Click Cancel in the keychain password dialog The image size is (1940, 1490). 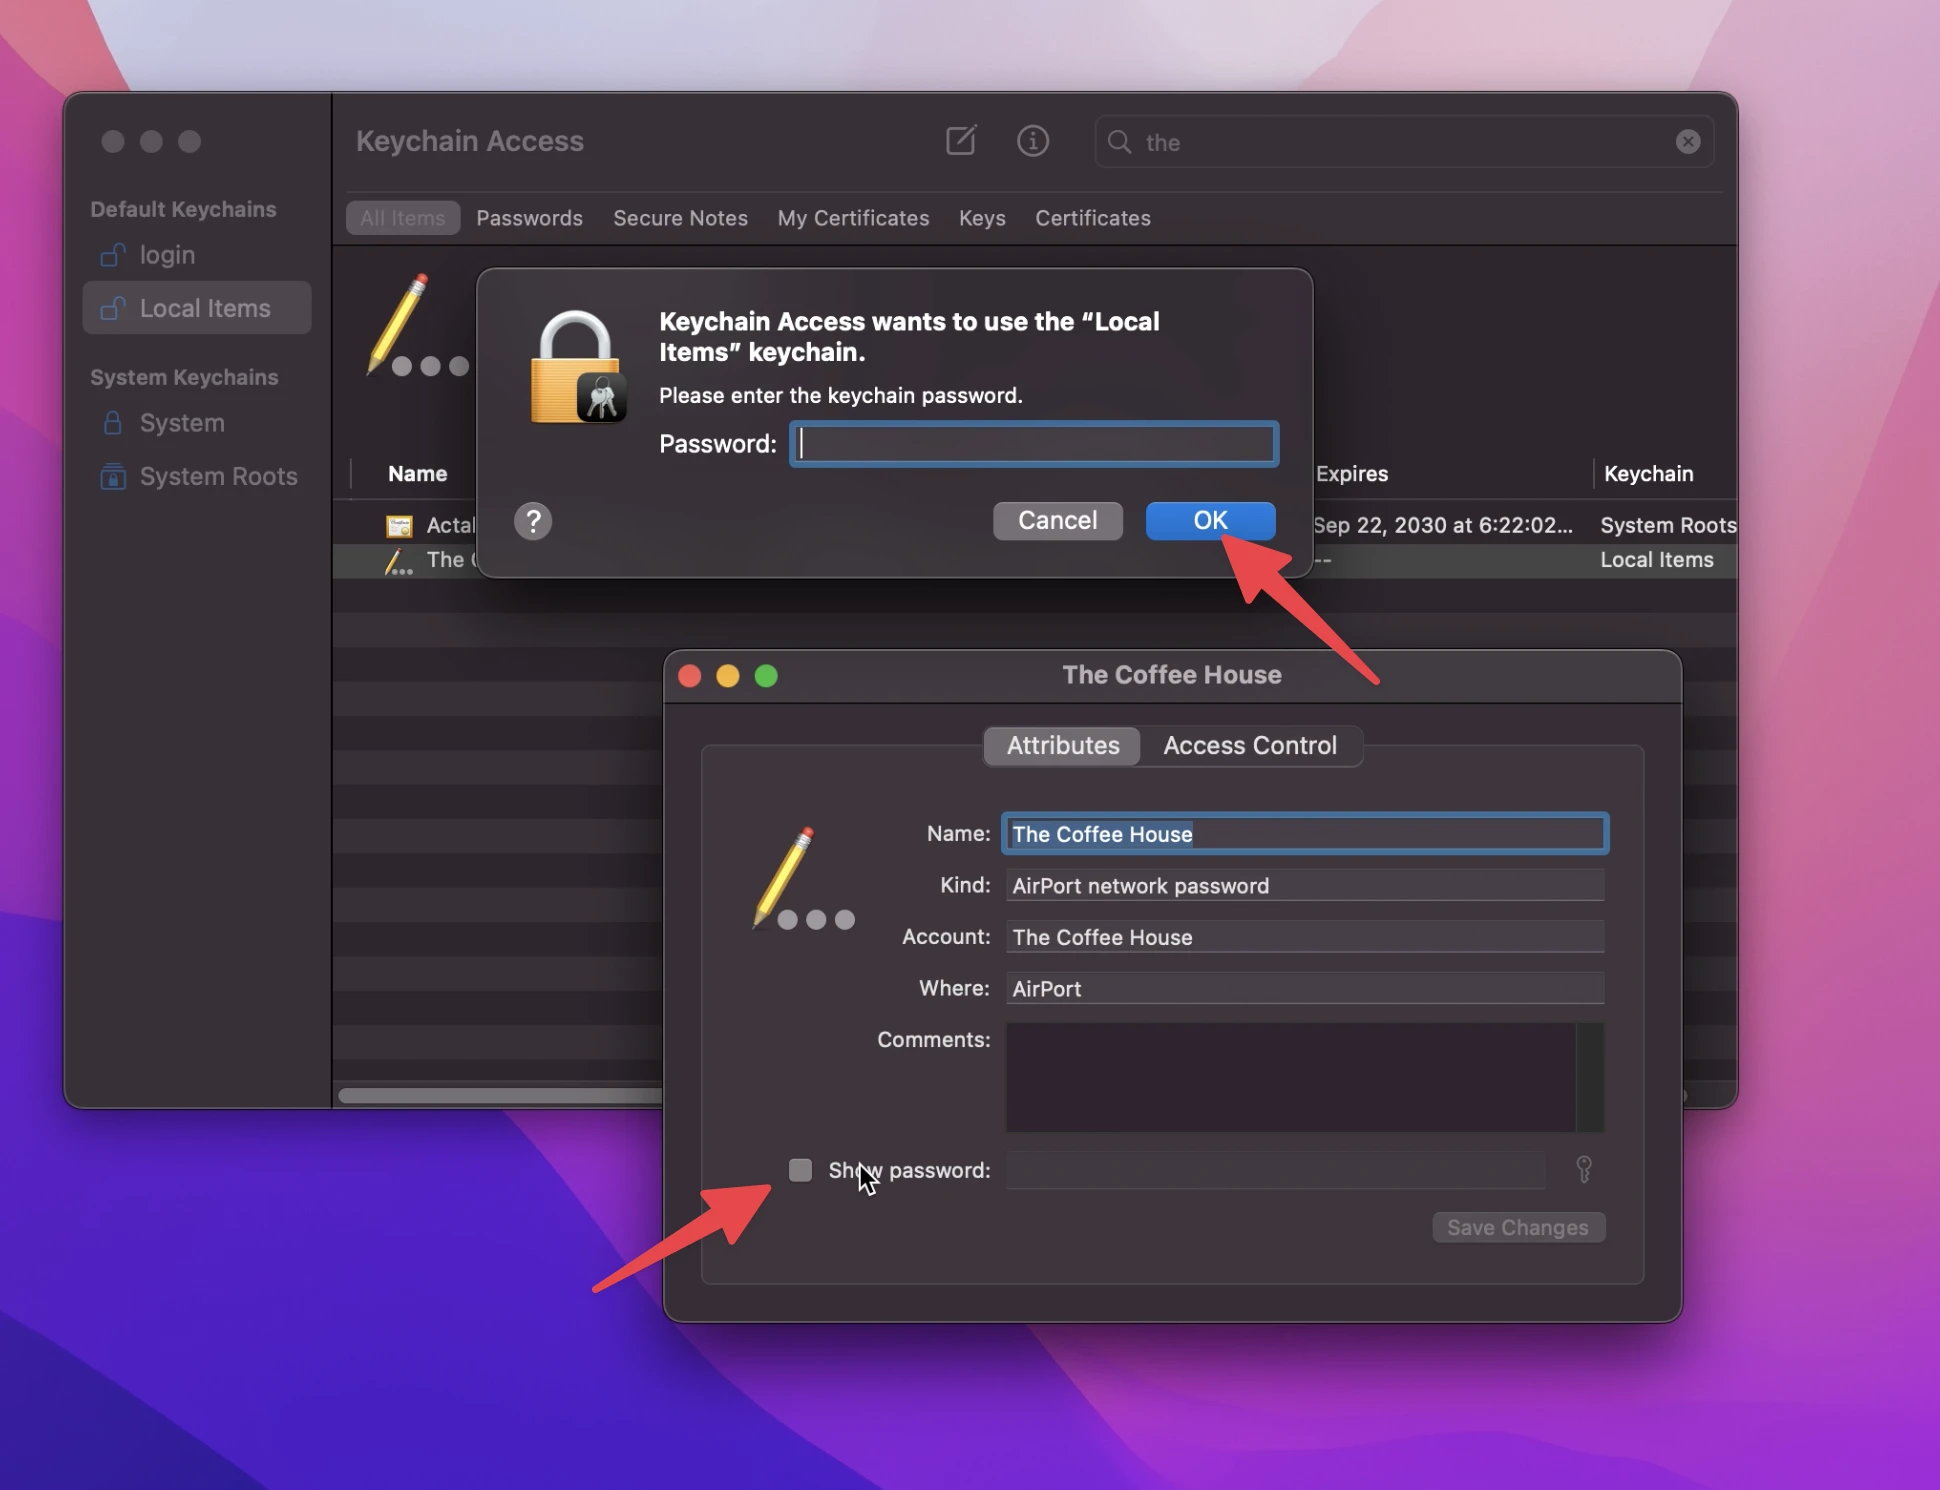[1057, 521]
